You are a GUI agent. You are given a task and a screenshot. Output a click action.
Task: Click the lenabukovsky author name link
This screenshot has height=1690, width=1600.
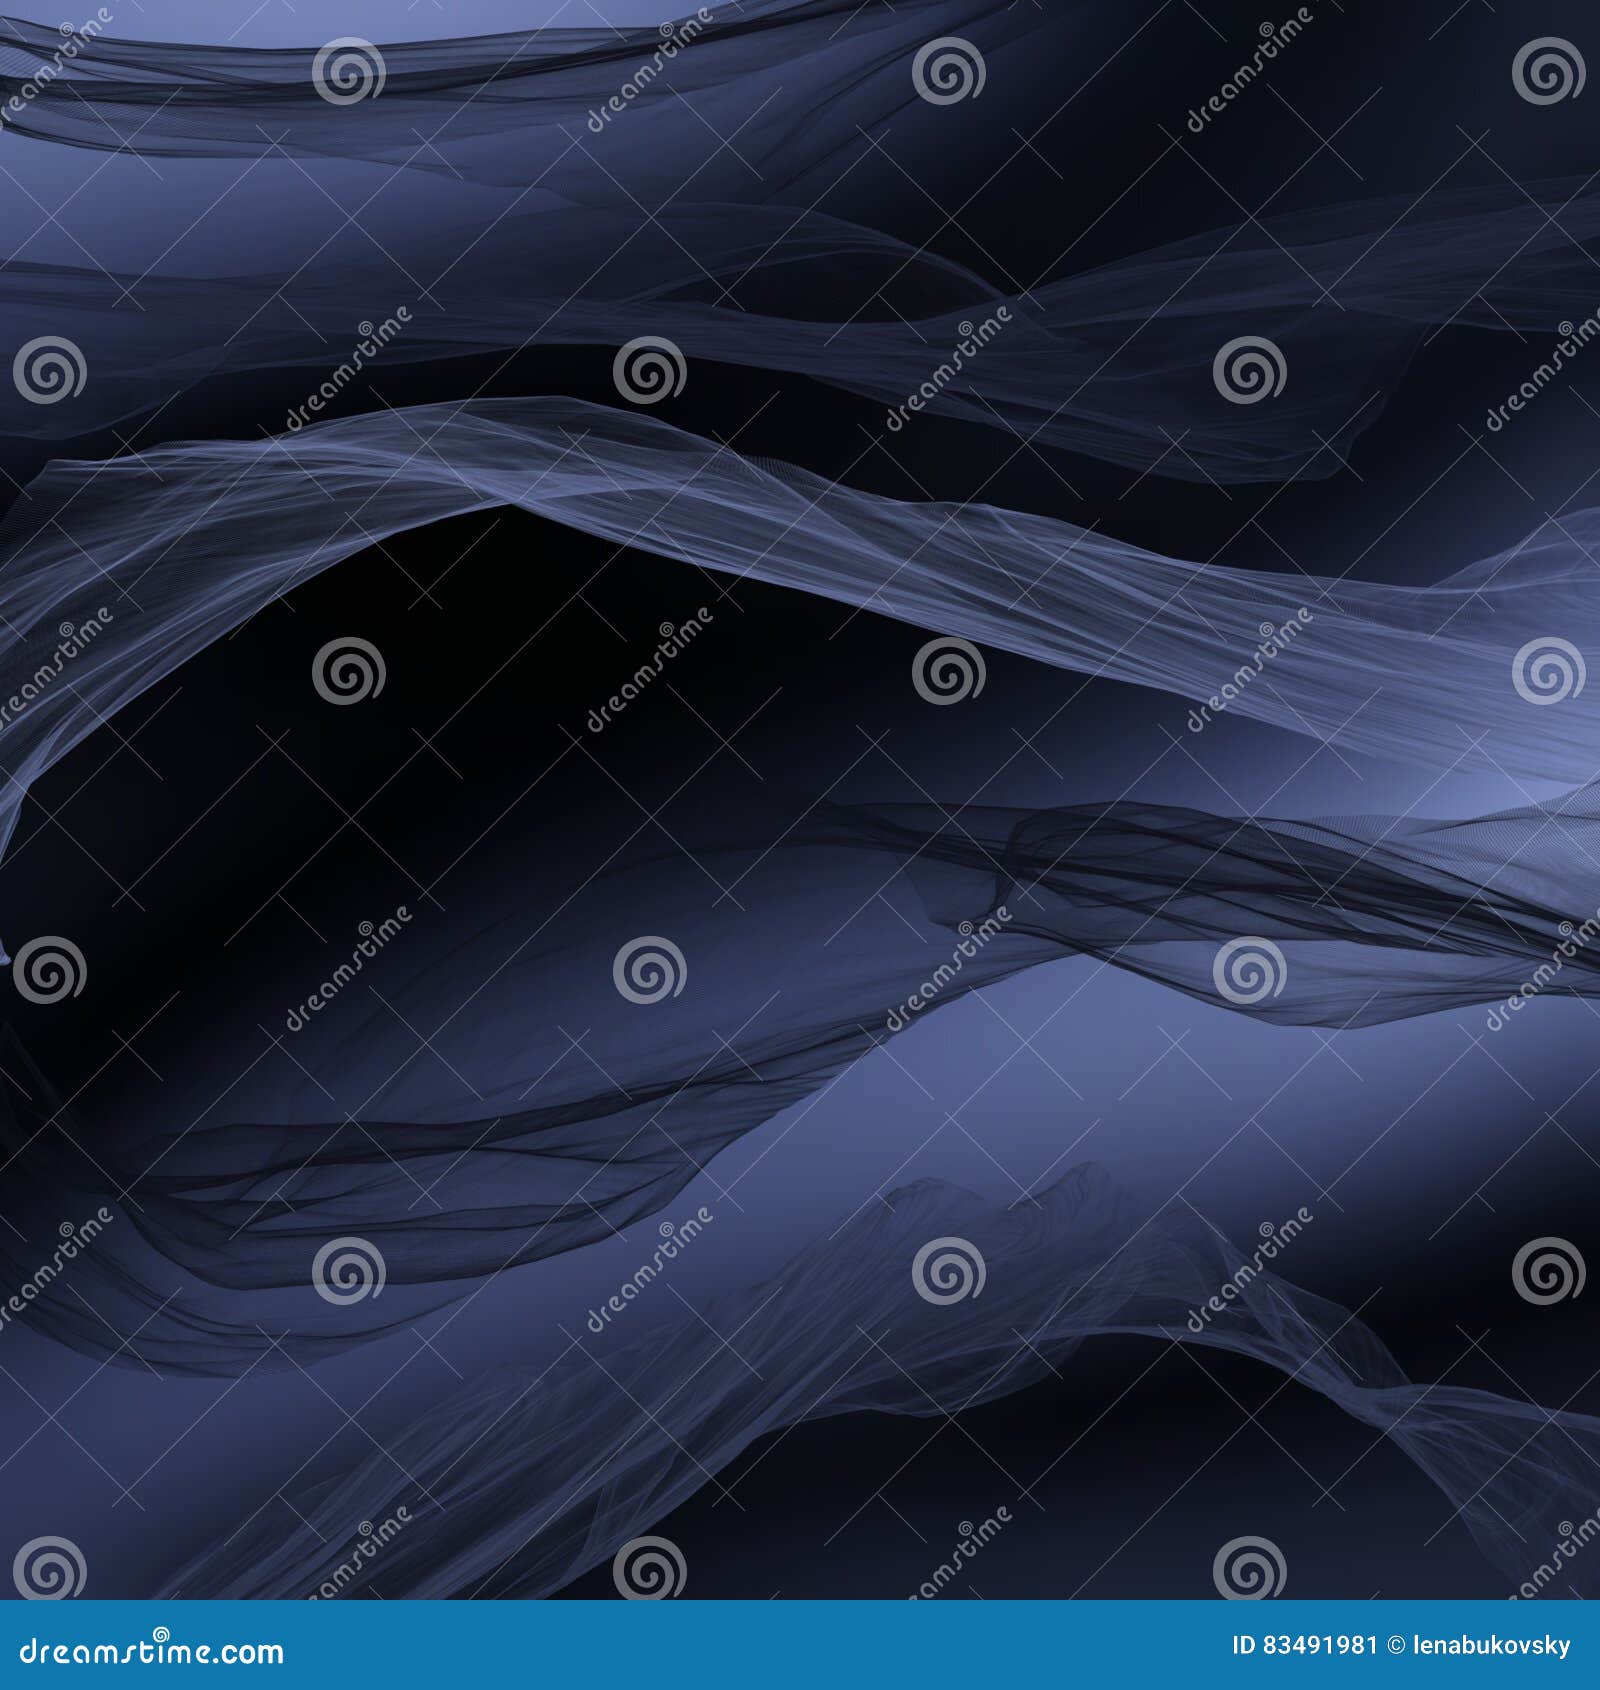coord(1492,1643)
